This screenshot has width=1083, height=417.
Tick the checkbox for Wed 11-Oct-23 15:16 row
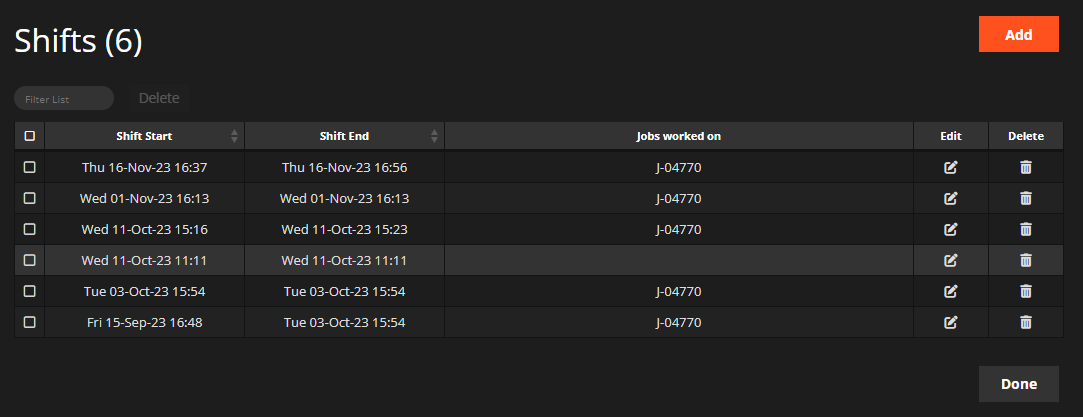[x=30, y=229]
